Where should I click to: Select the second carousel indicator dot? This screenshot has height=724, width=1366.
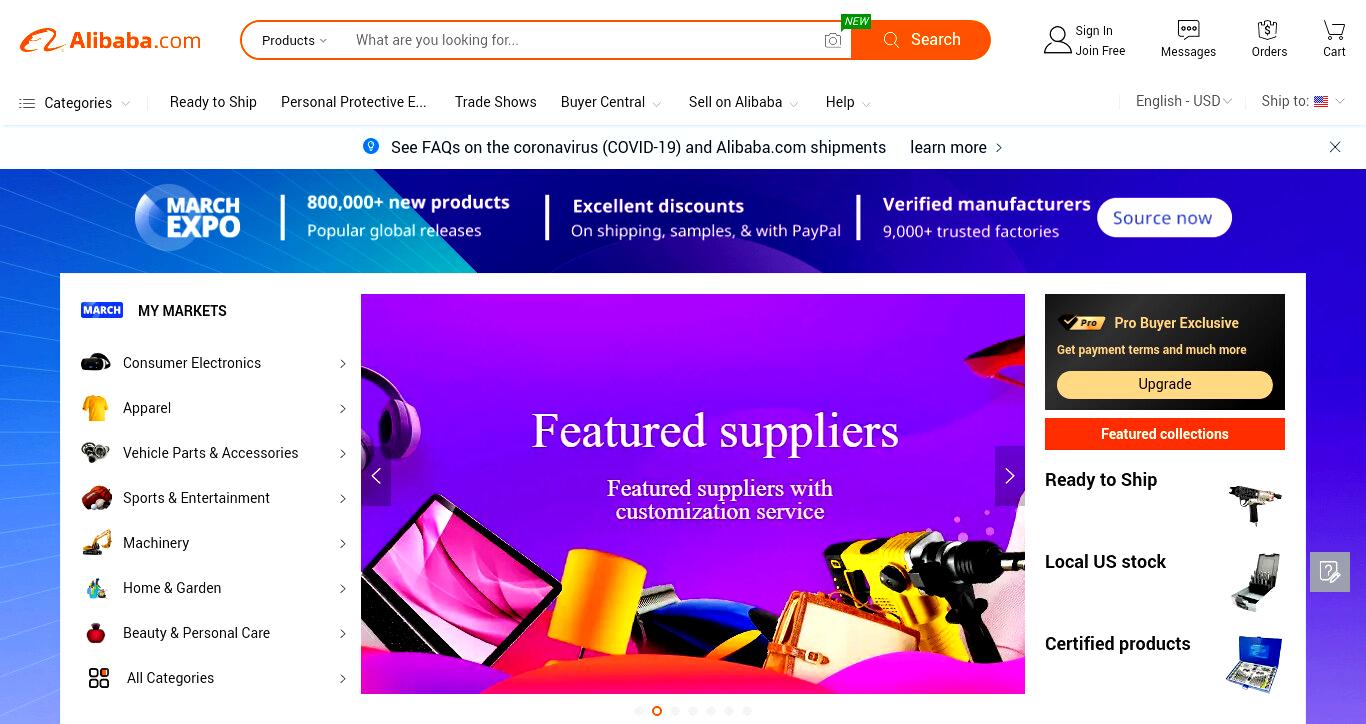click(x=657, y=711)
